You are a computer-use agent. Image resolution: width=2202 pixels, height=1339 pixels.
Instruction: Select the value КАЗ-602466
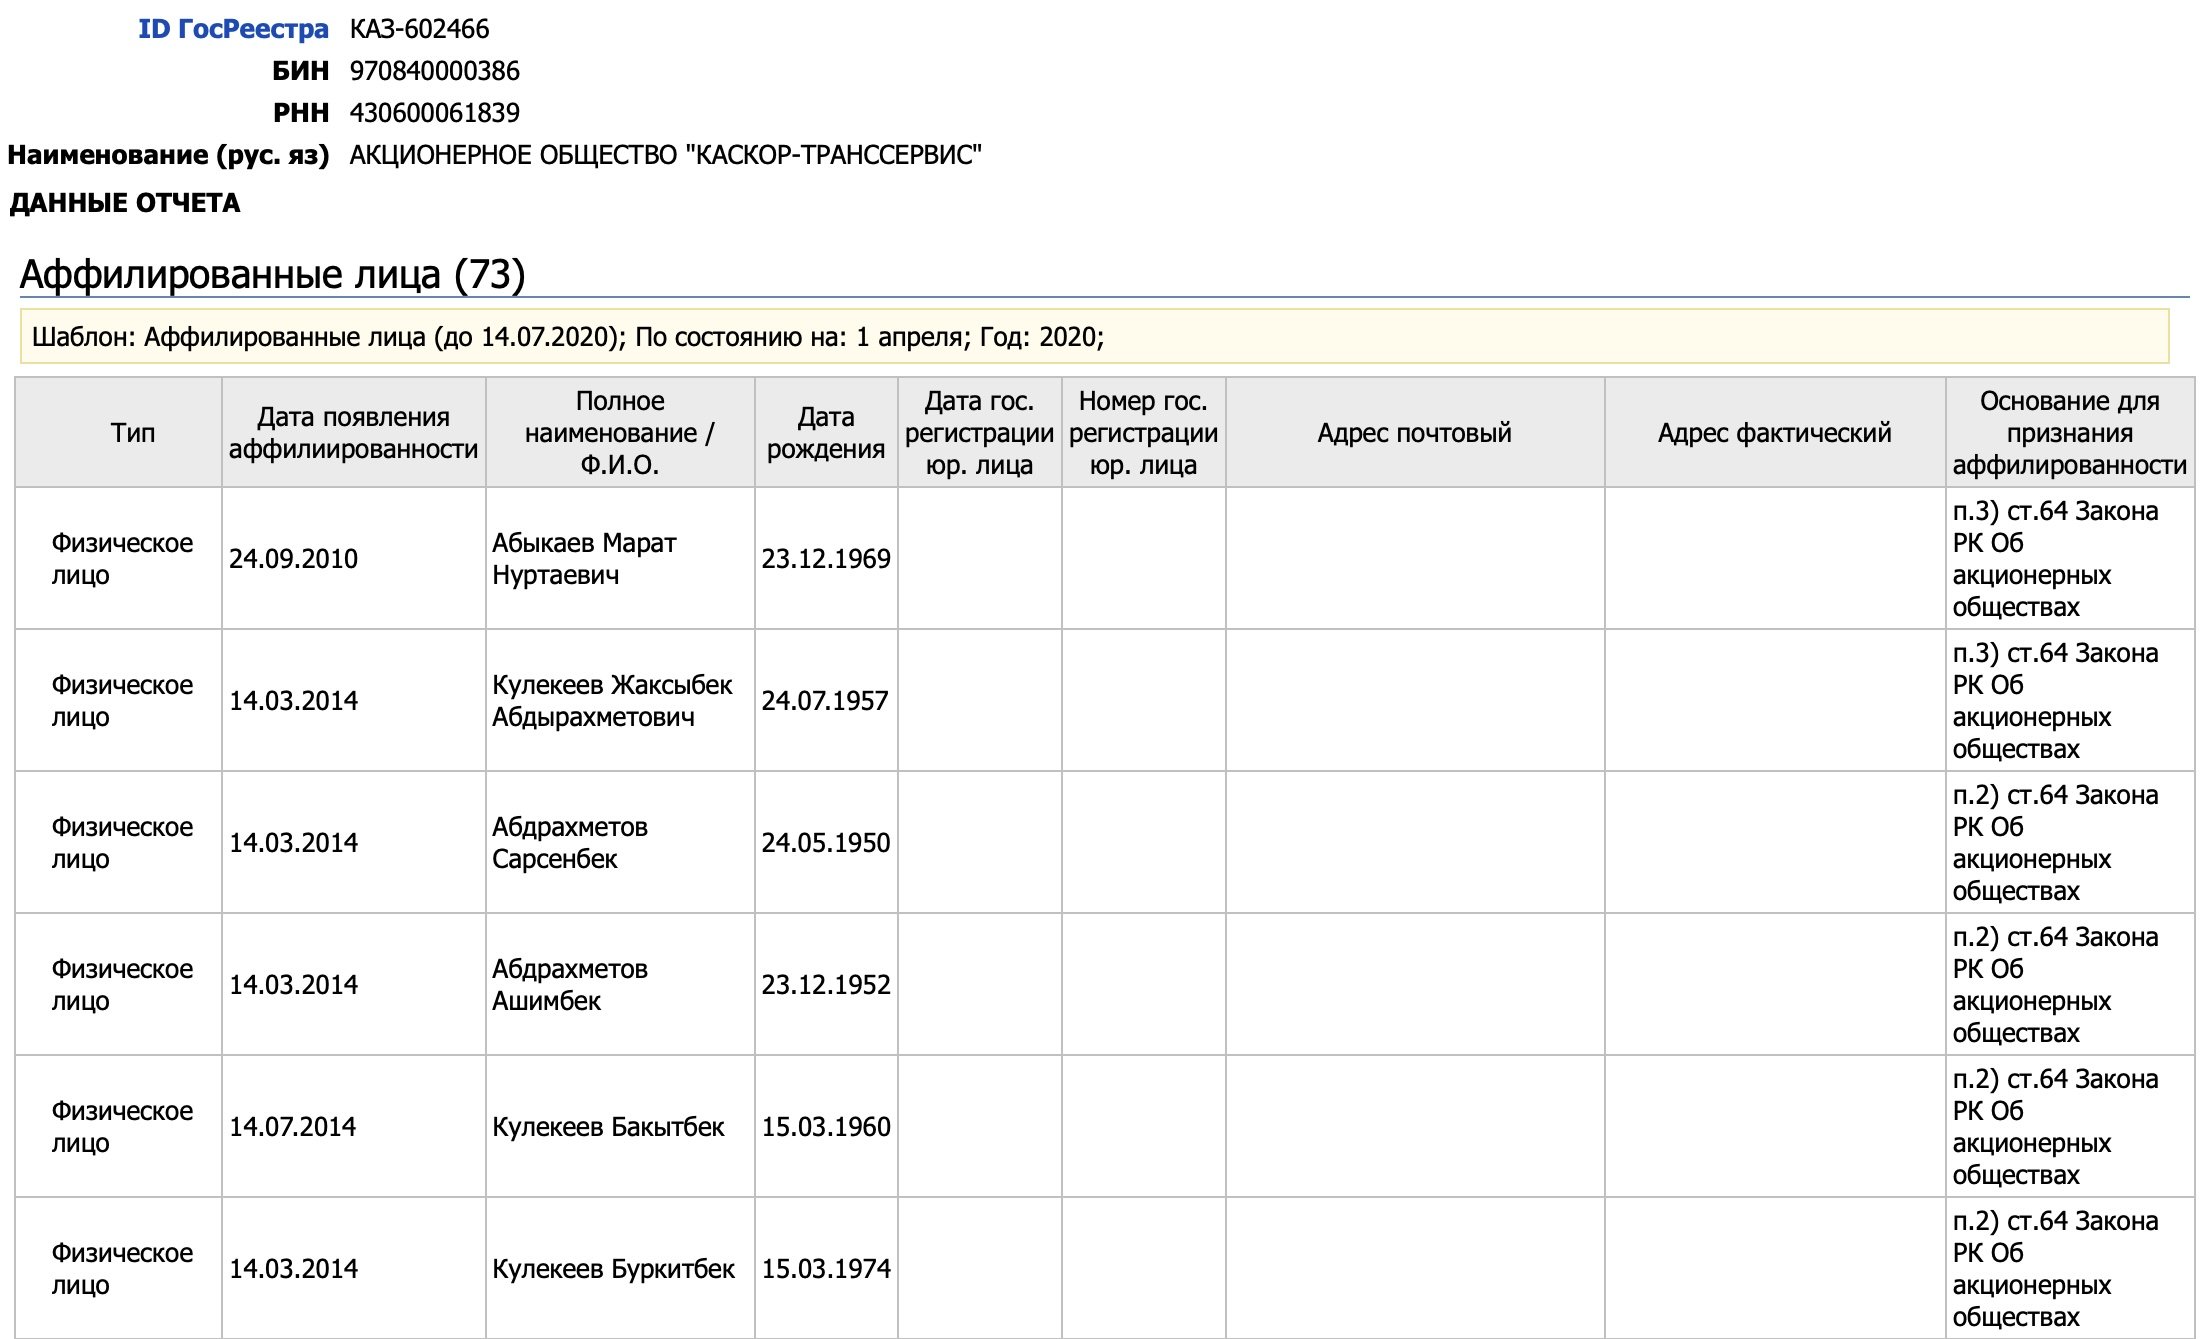pos(419,29)
